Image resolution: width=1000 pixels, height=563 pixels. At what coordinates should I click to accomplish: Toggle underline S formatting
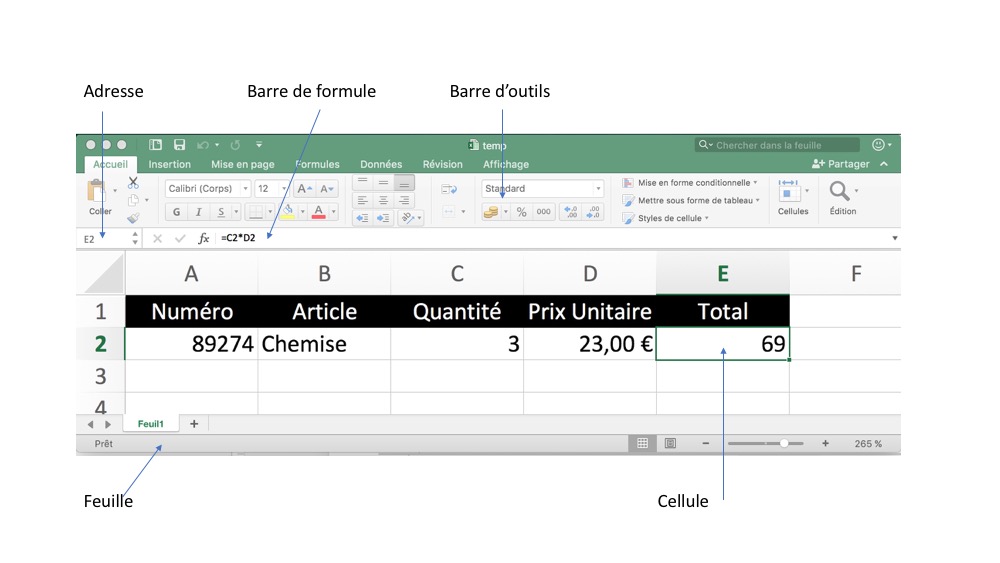pyautogui.click(x=221, y=212)
